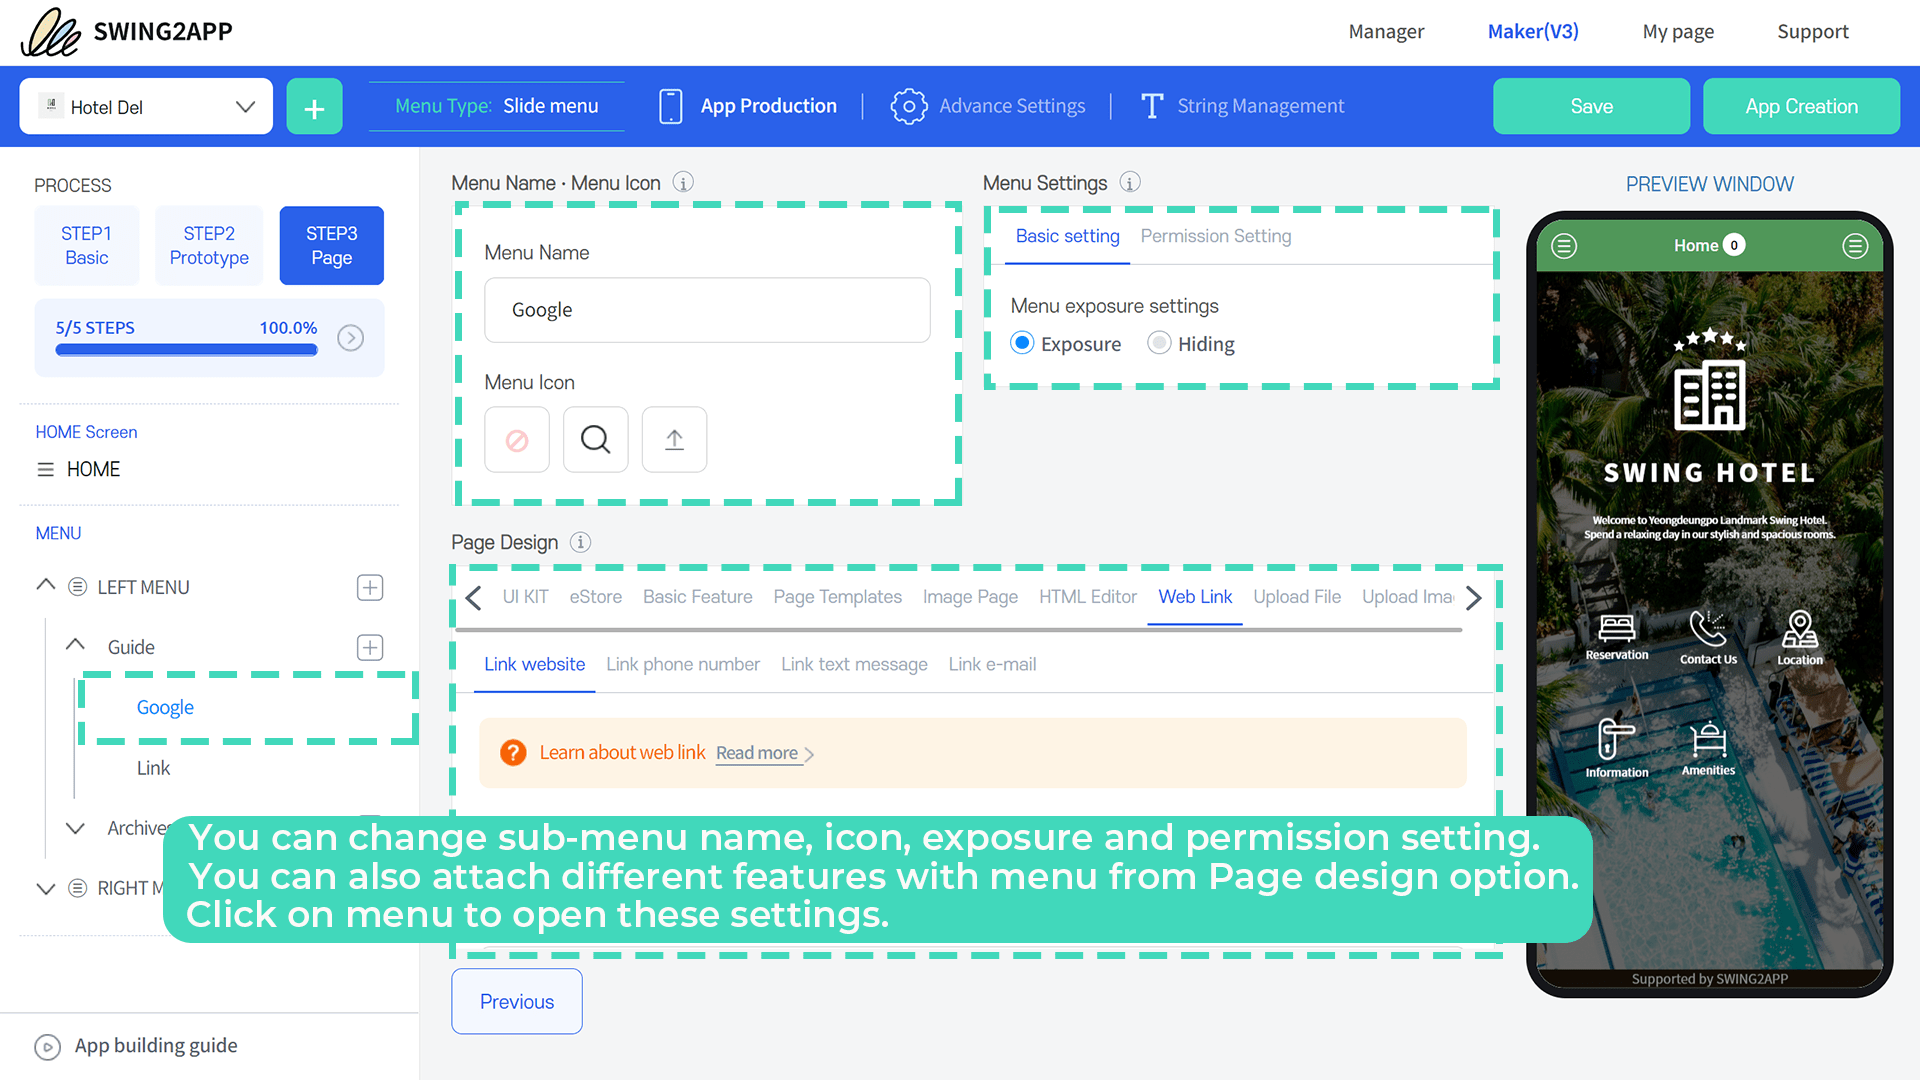Click the App building guide play icon
The image size is (1920, 1080).
coord(47,1046)
